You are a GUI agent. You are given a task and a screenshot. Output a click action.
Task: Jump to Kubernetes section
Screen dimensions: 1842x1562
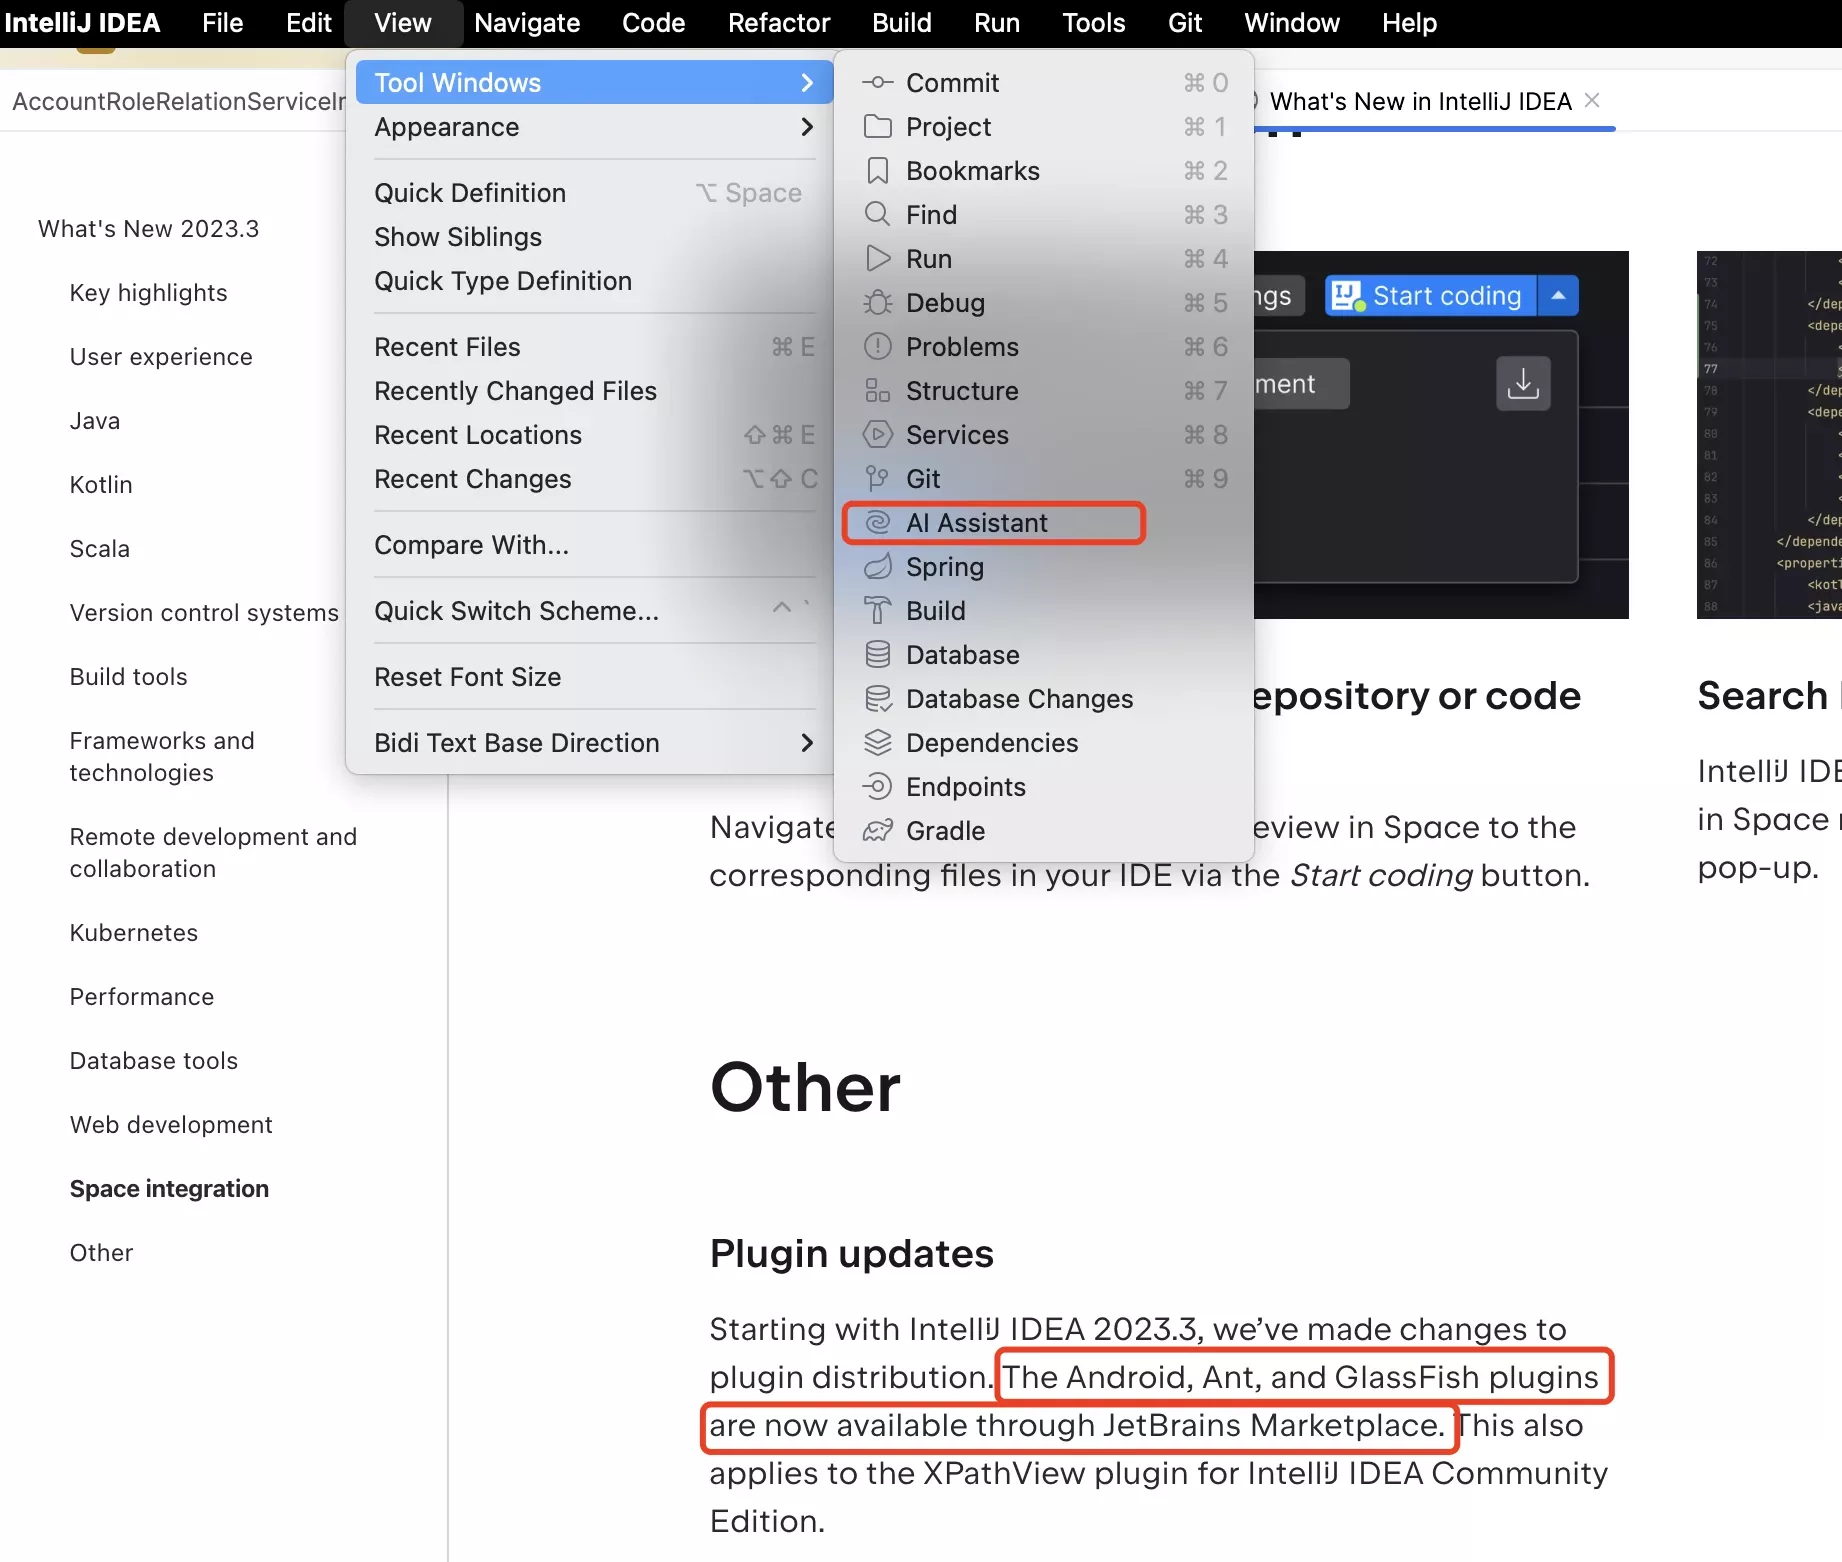(x=134, y=933)
